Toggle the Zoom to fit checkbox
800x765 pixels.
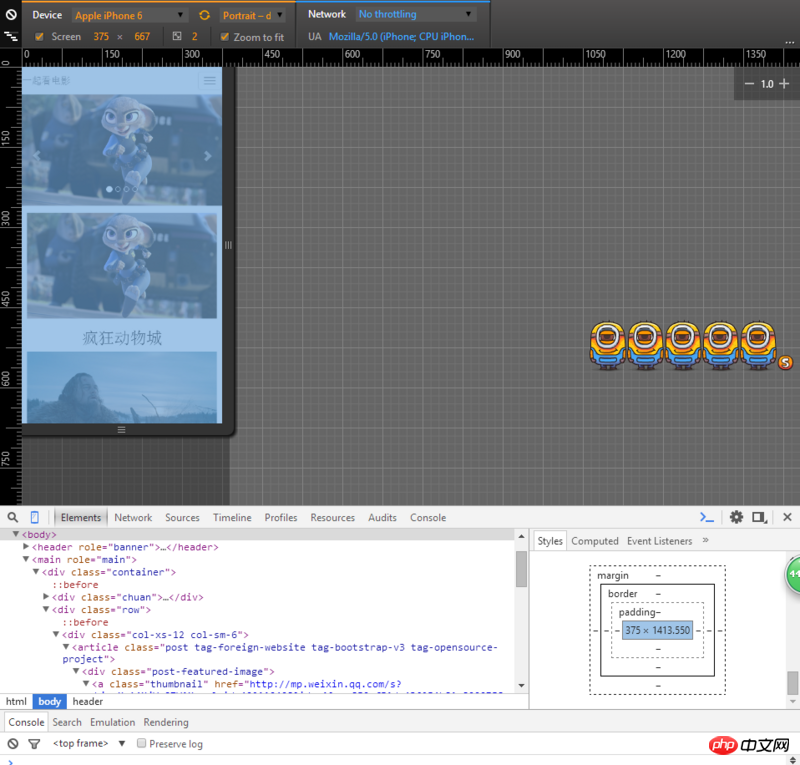click(225, 37)
